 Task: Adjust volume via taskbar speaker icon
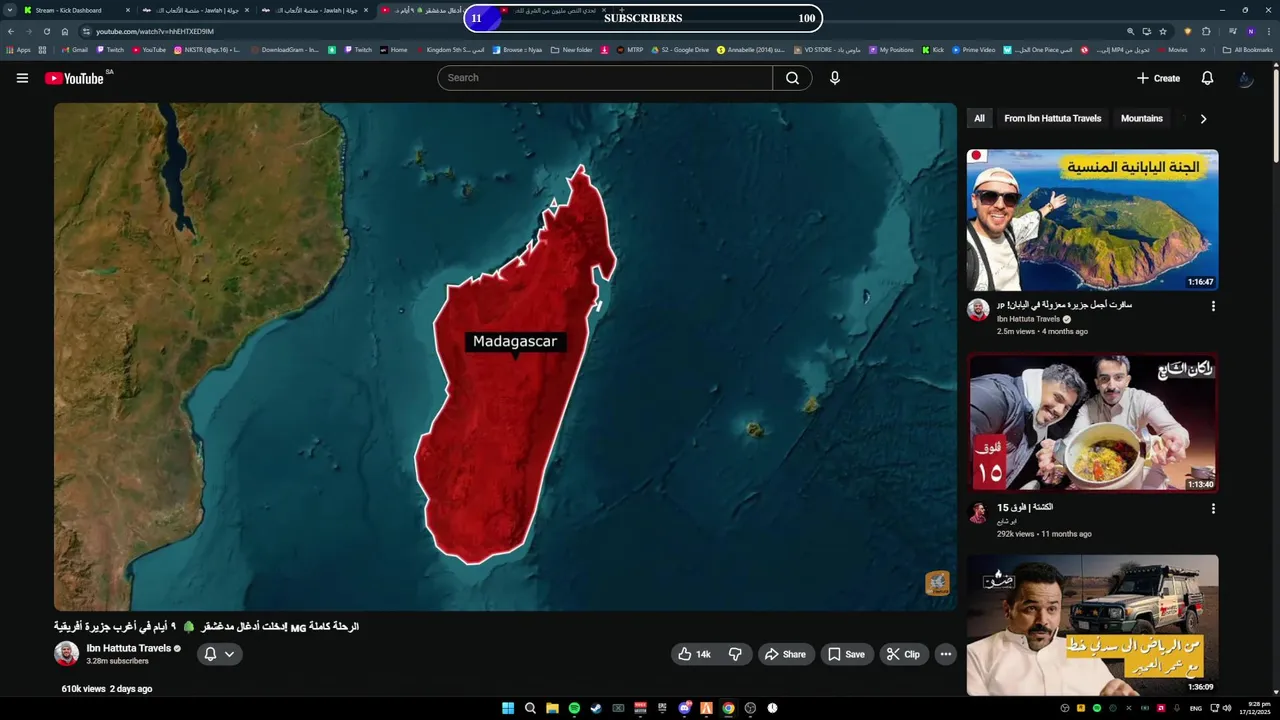tap(1228, 708)
